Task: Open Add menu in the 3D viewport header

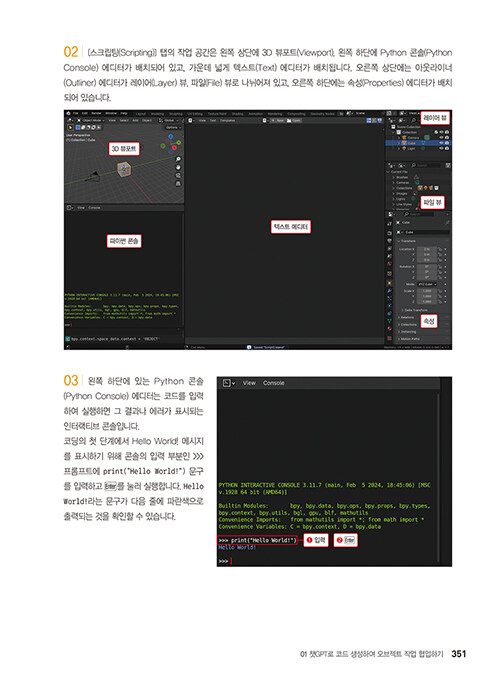Action: 135,120
